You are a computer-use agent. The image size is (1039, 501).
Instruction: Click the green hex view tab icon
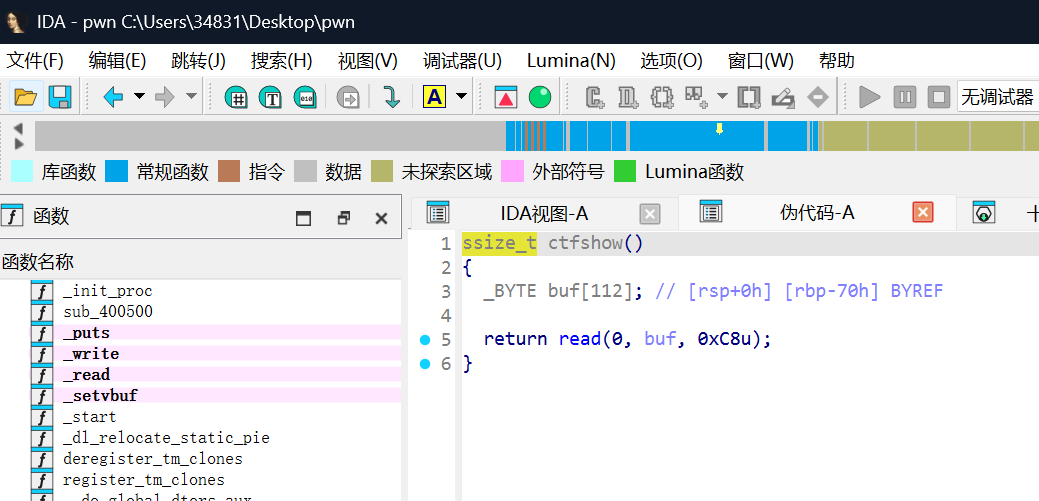[984, 213]
